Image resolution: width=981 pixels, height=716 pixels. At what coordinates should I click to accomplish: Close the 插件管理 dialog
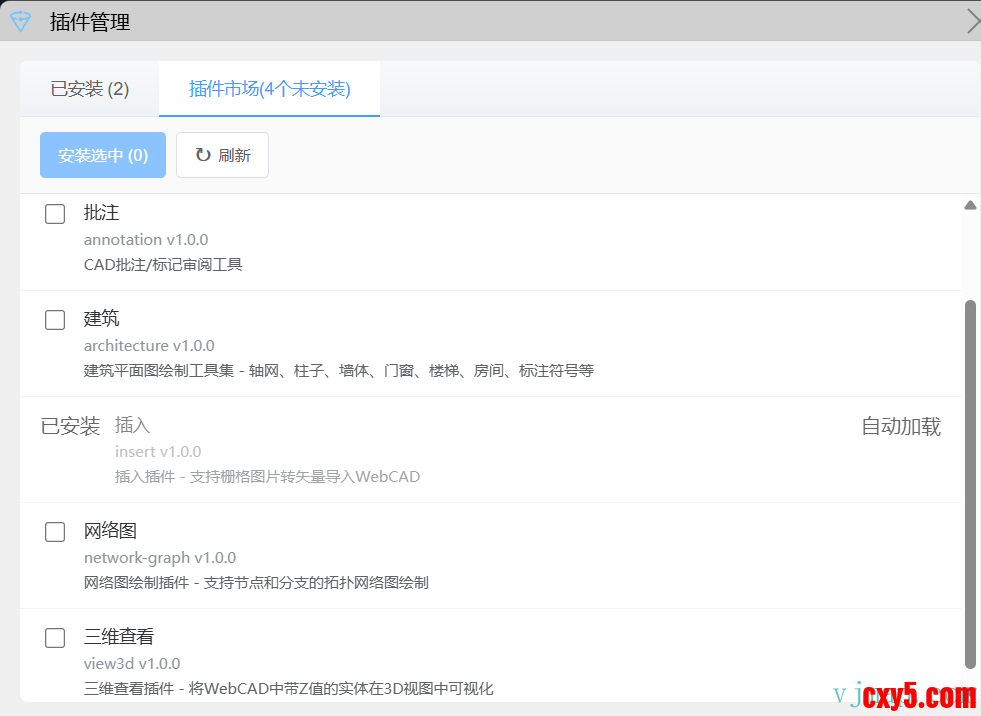pyautogui.click(x=972, y=21)
